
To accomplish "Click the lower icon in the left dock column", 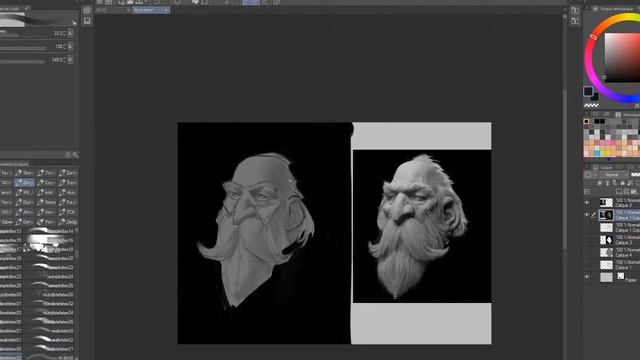I will tap(87, 21).
